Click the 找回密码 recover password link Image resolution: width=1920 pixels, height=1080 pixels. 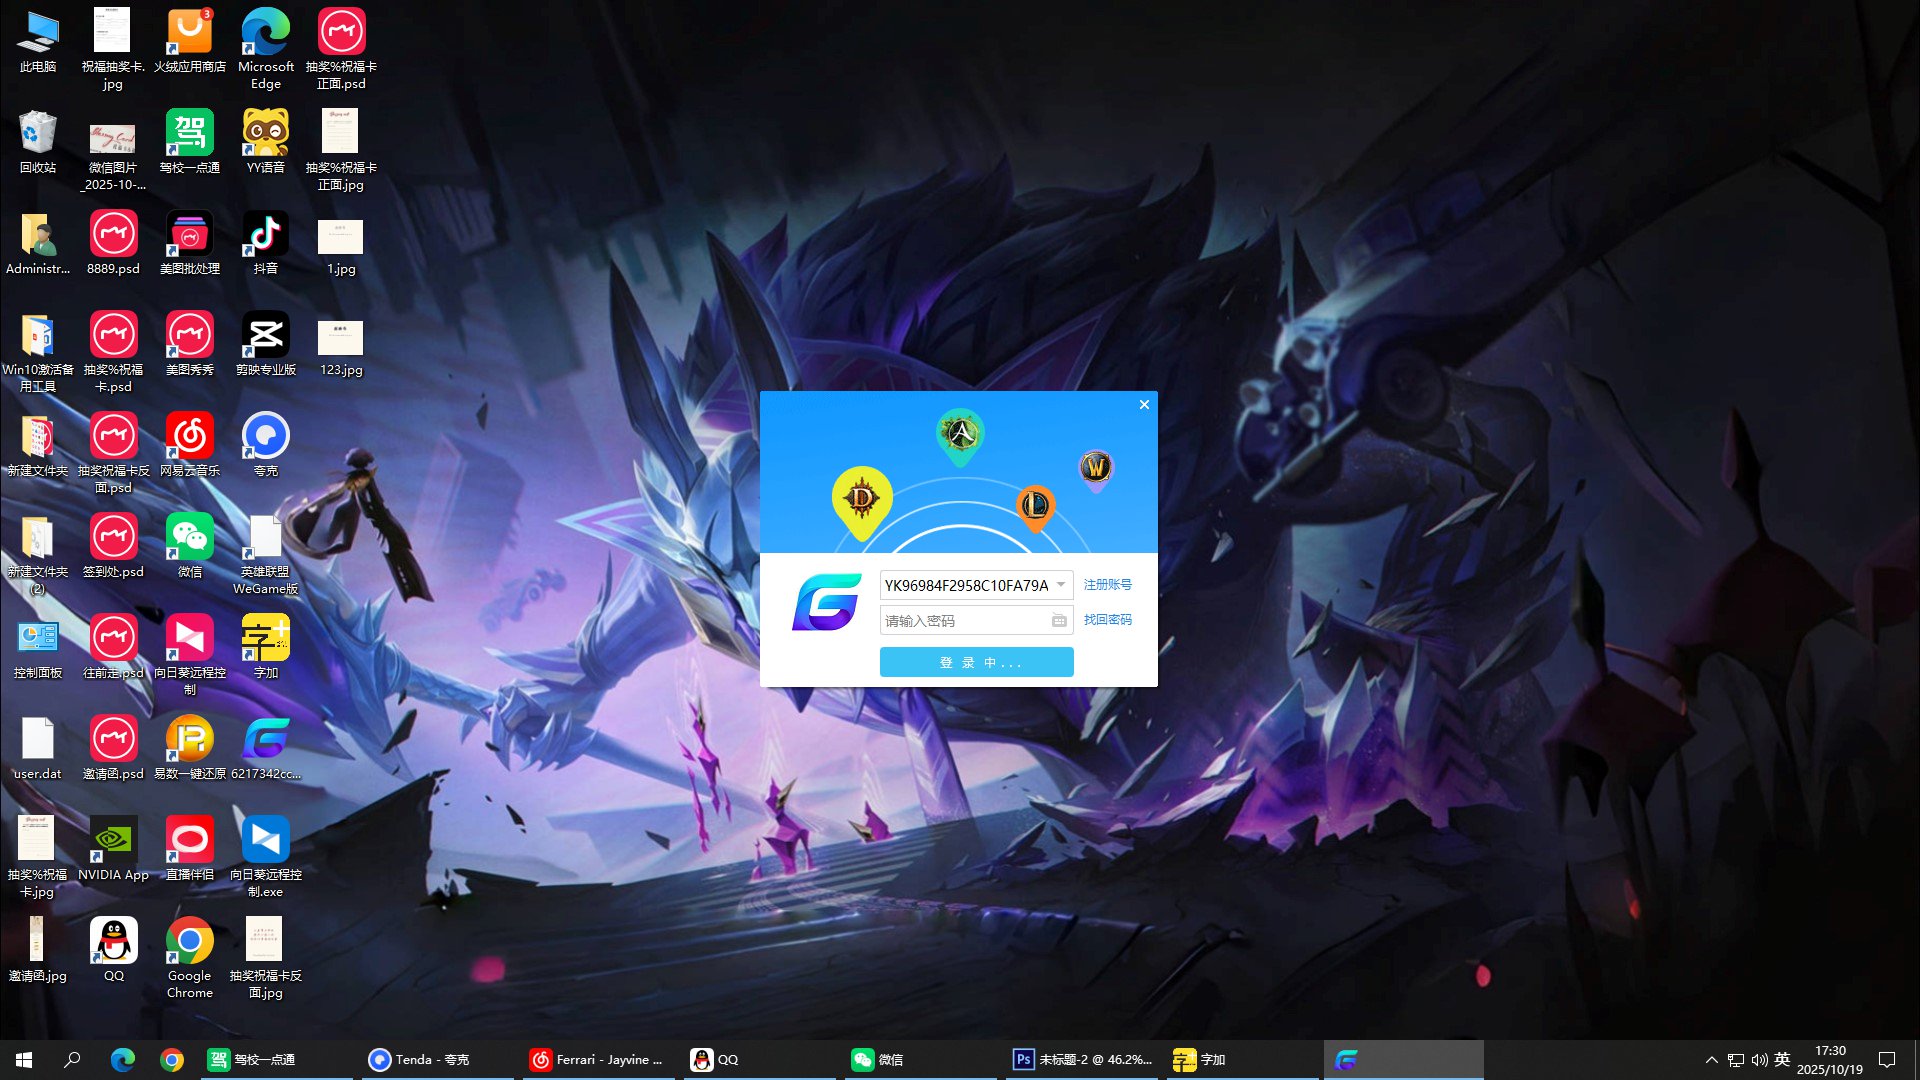[1107, 620]
